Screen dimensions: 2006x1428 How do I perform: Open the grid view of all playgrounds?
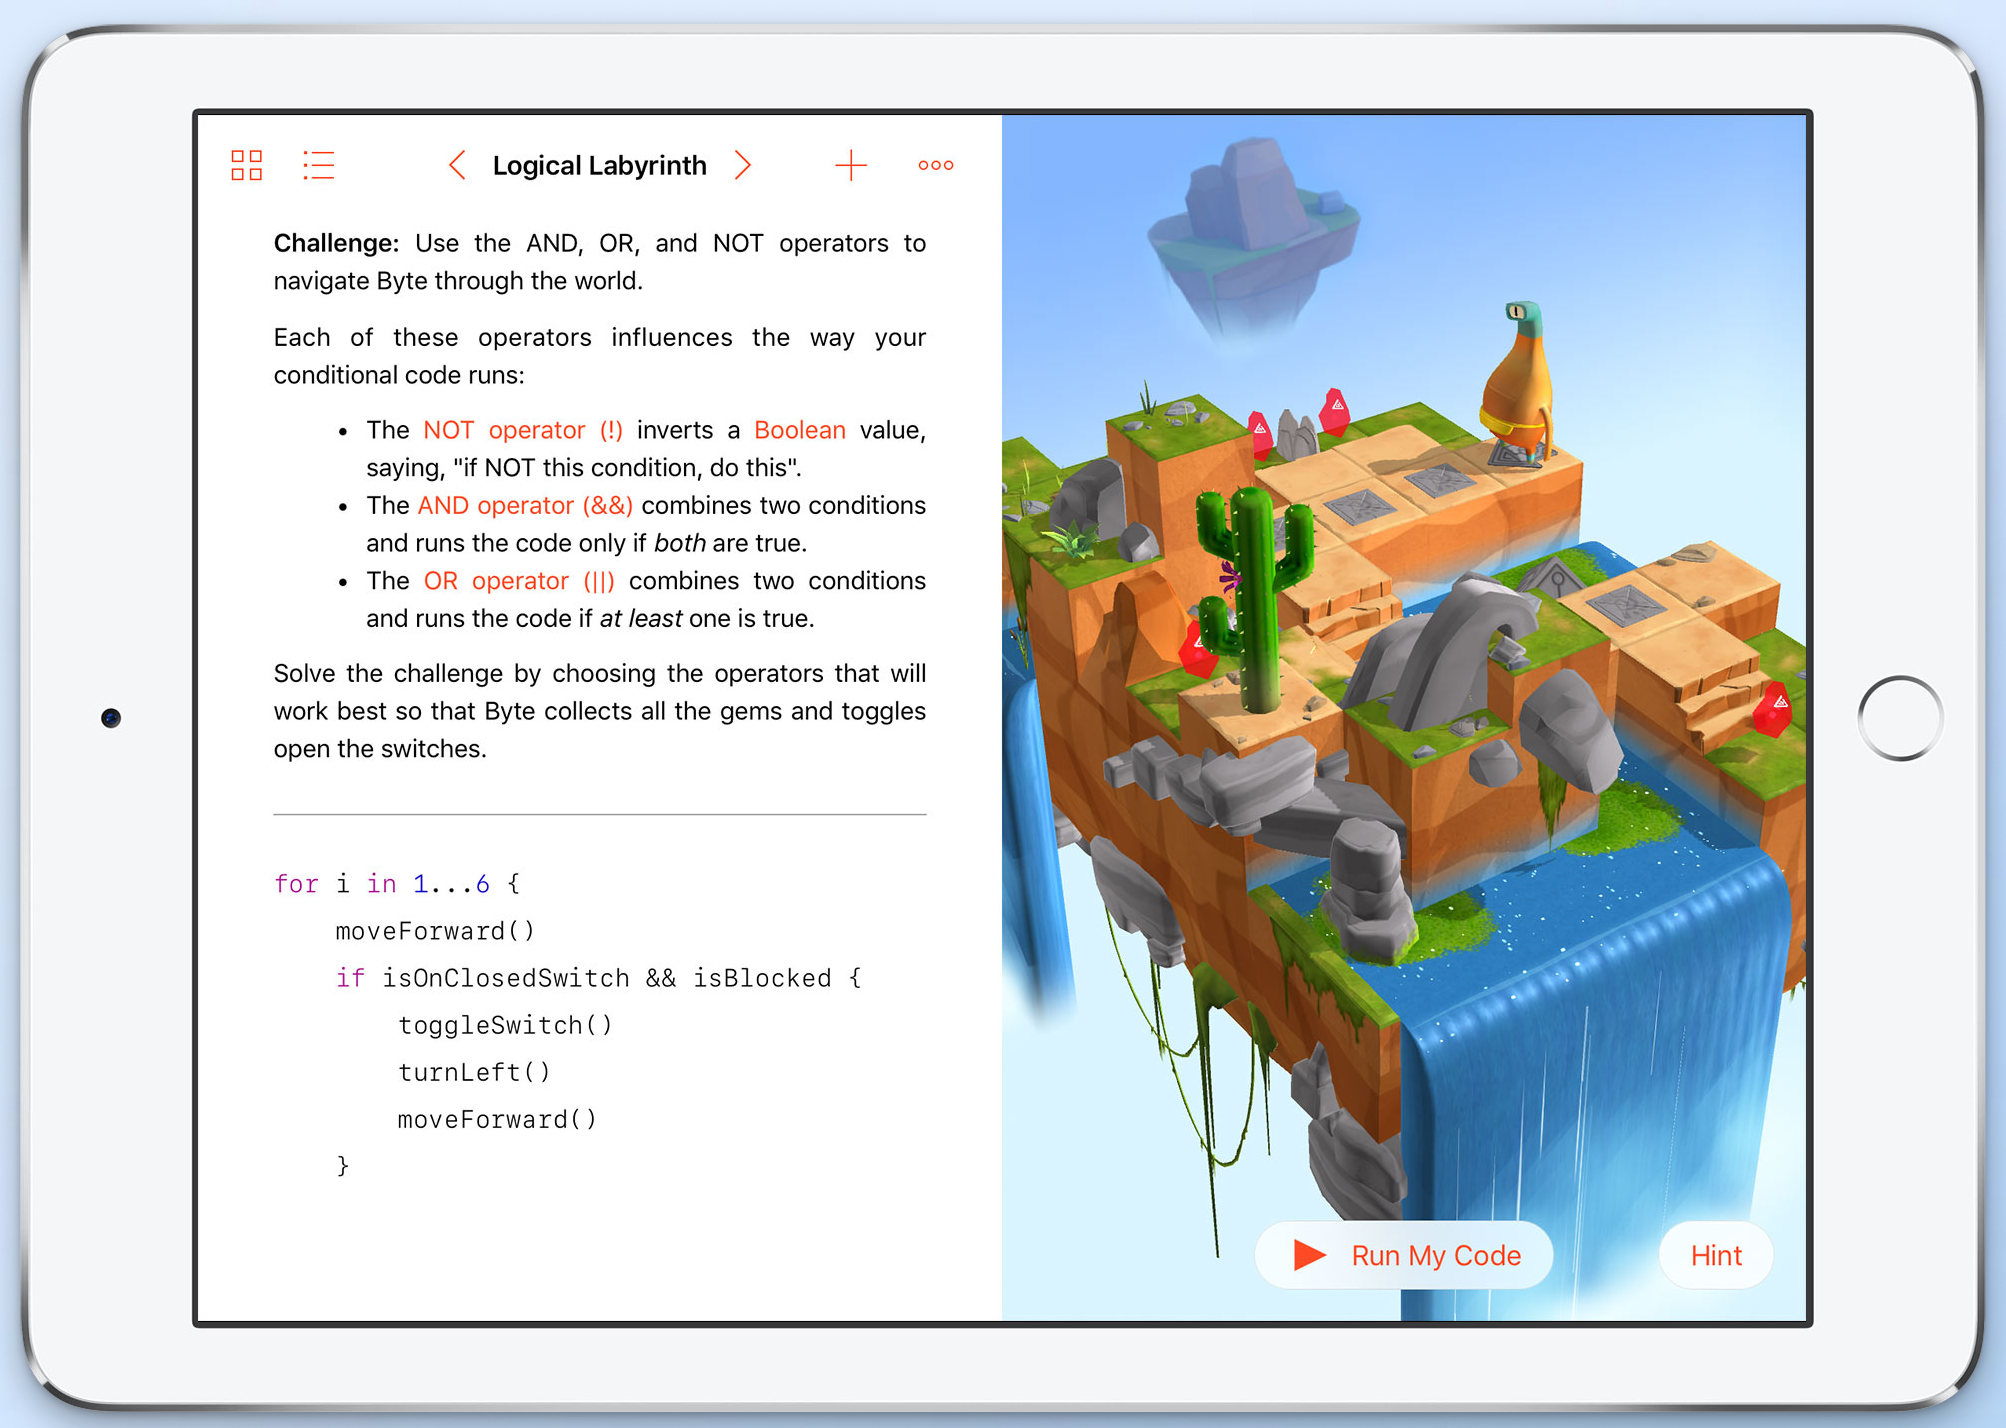(246, 165)
